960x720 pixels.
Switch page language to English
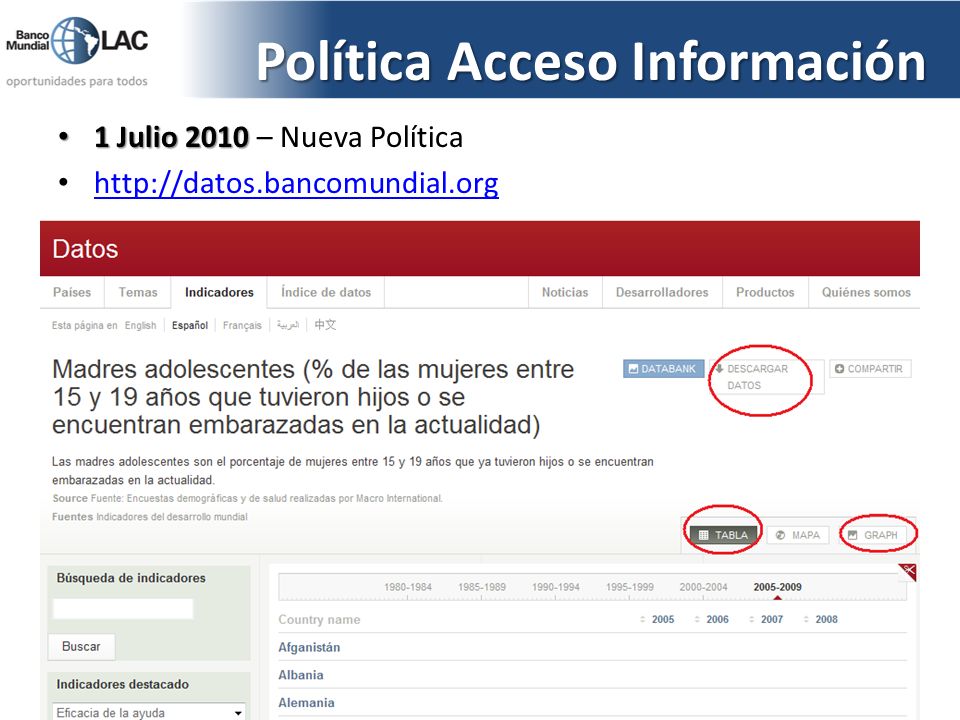[x=140, y=326]
